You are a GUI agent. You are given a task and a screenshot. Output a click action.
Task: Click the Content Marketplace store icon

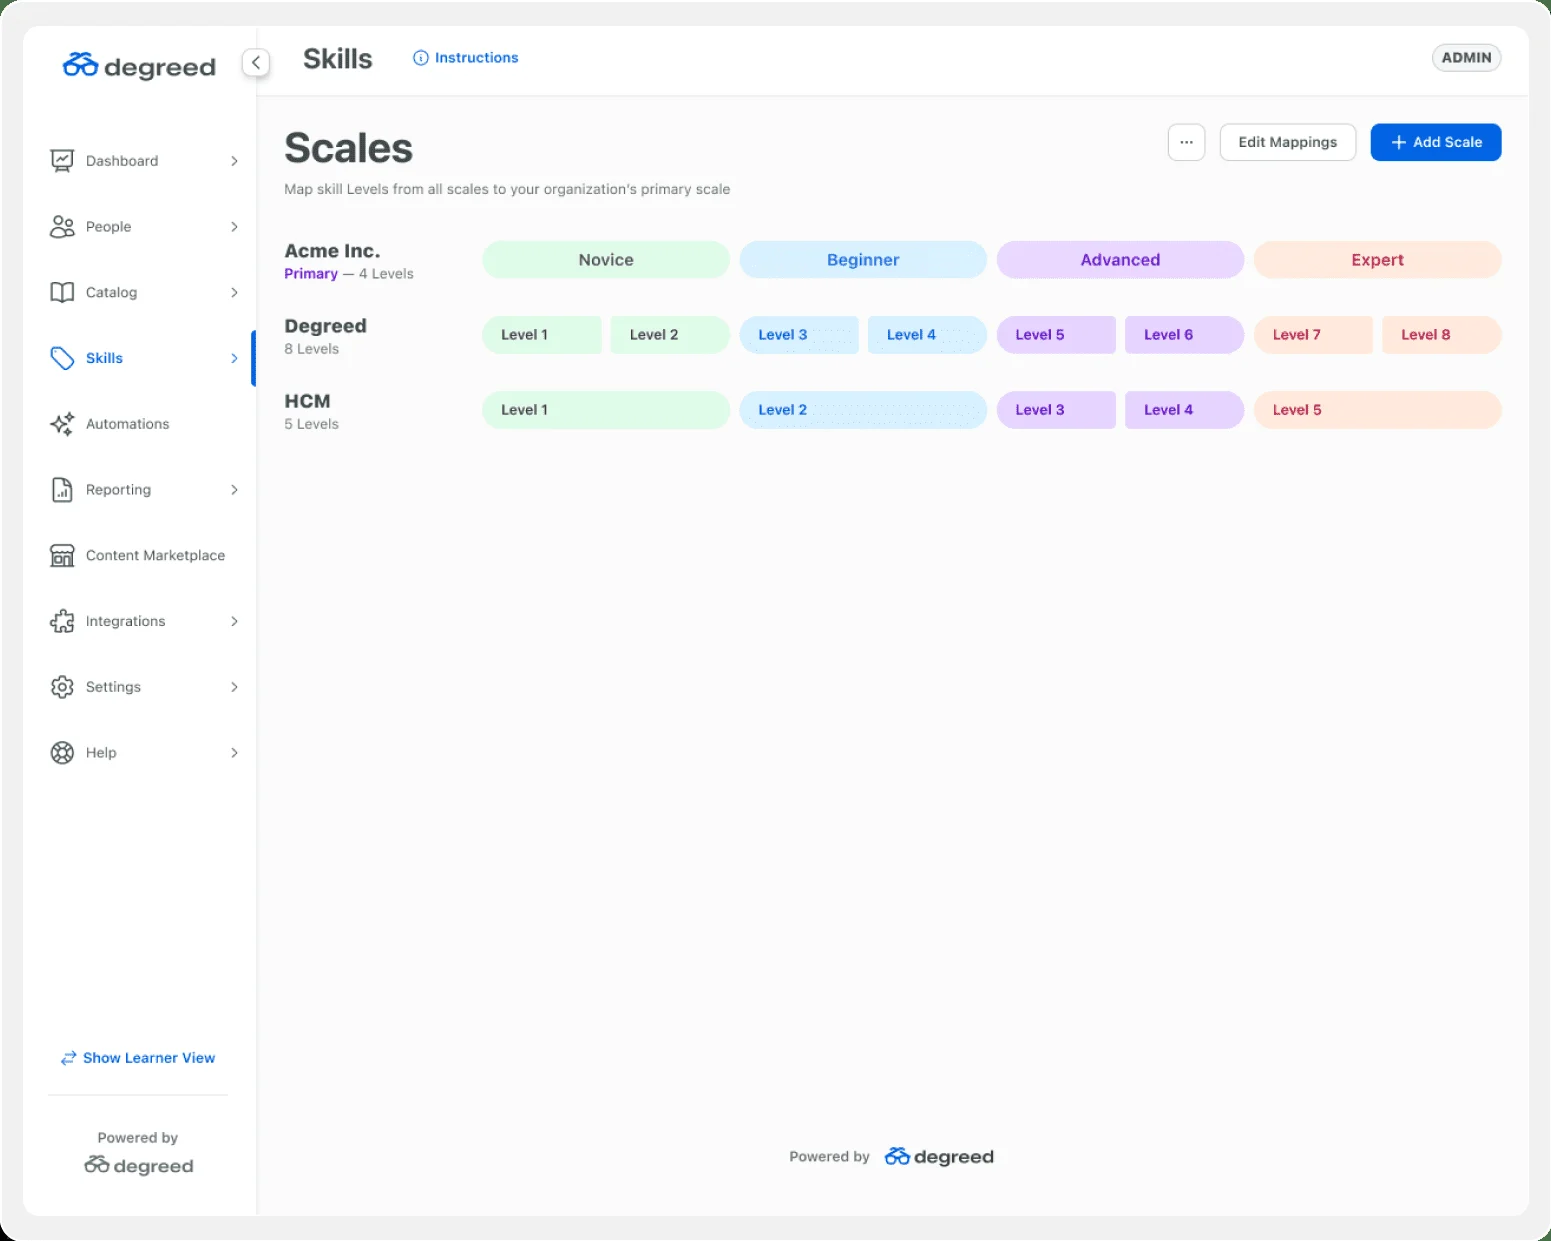coord(62,556)
